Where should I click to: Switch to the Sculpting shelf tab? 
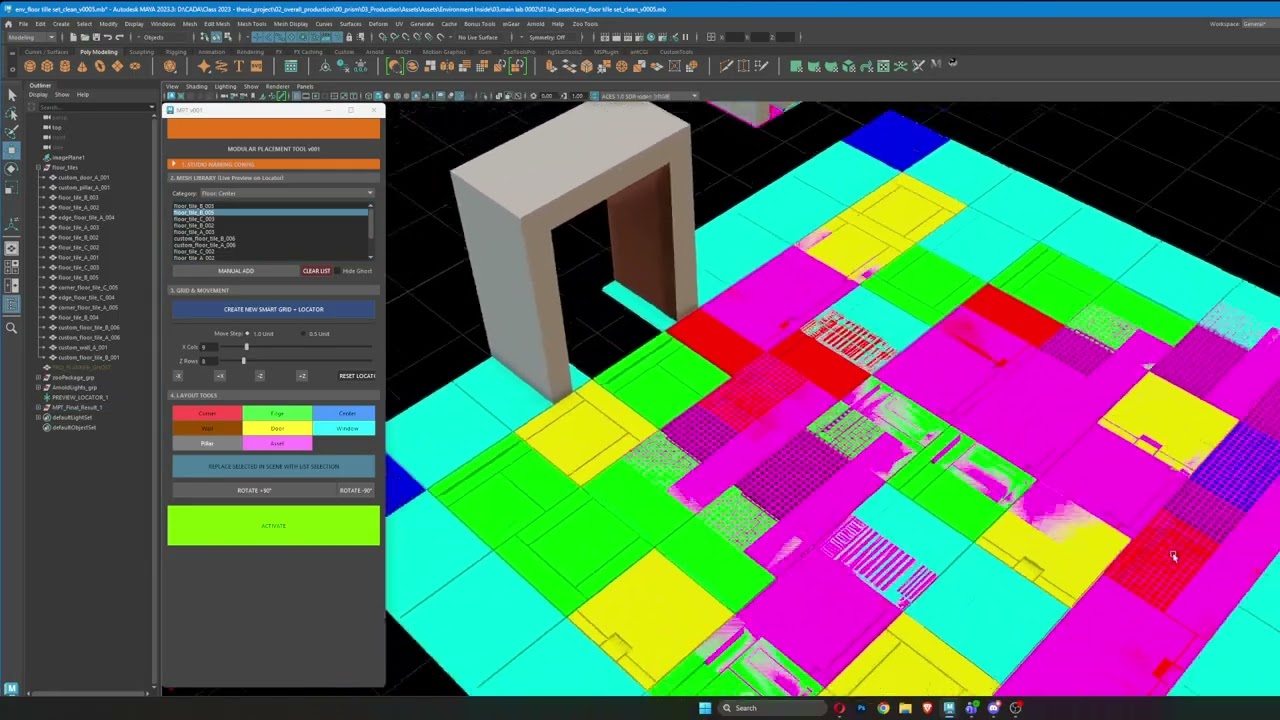click(x=141, y=52)
